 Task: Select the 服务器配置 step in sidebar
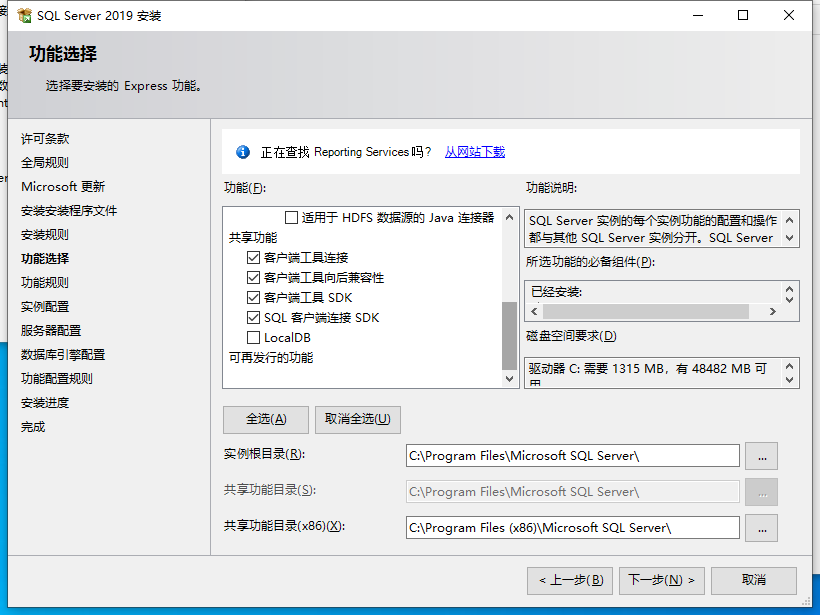pyautogui.click(x=51, y=331)
